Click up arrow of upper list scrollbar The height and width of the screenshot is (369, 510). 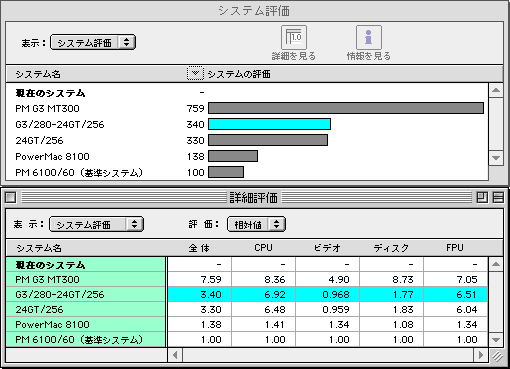pyautogui.click(x=496, y=90)
